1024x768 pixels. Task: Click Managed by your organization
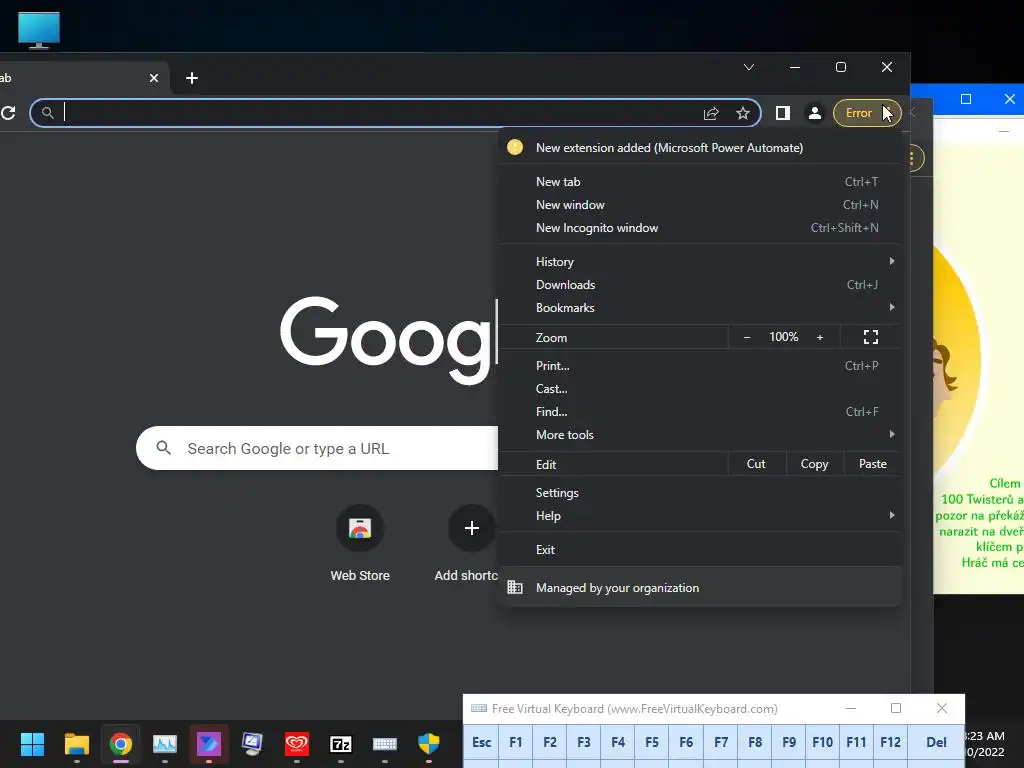(700, 588)
